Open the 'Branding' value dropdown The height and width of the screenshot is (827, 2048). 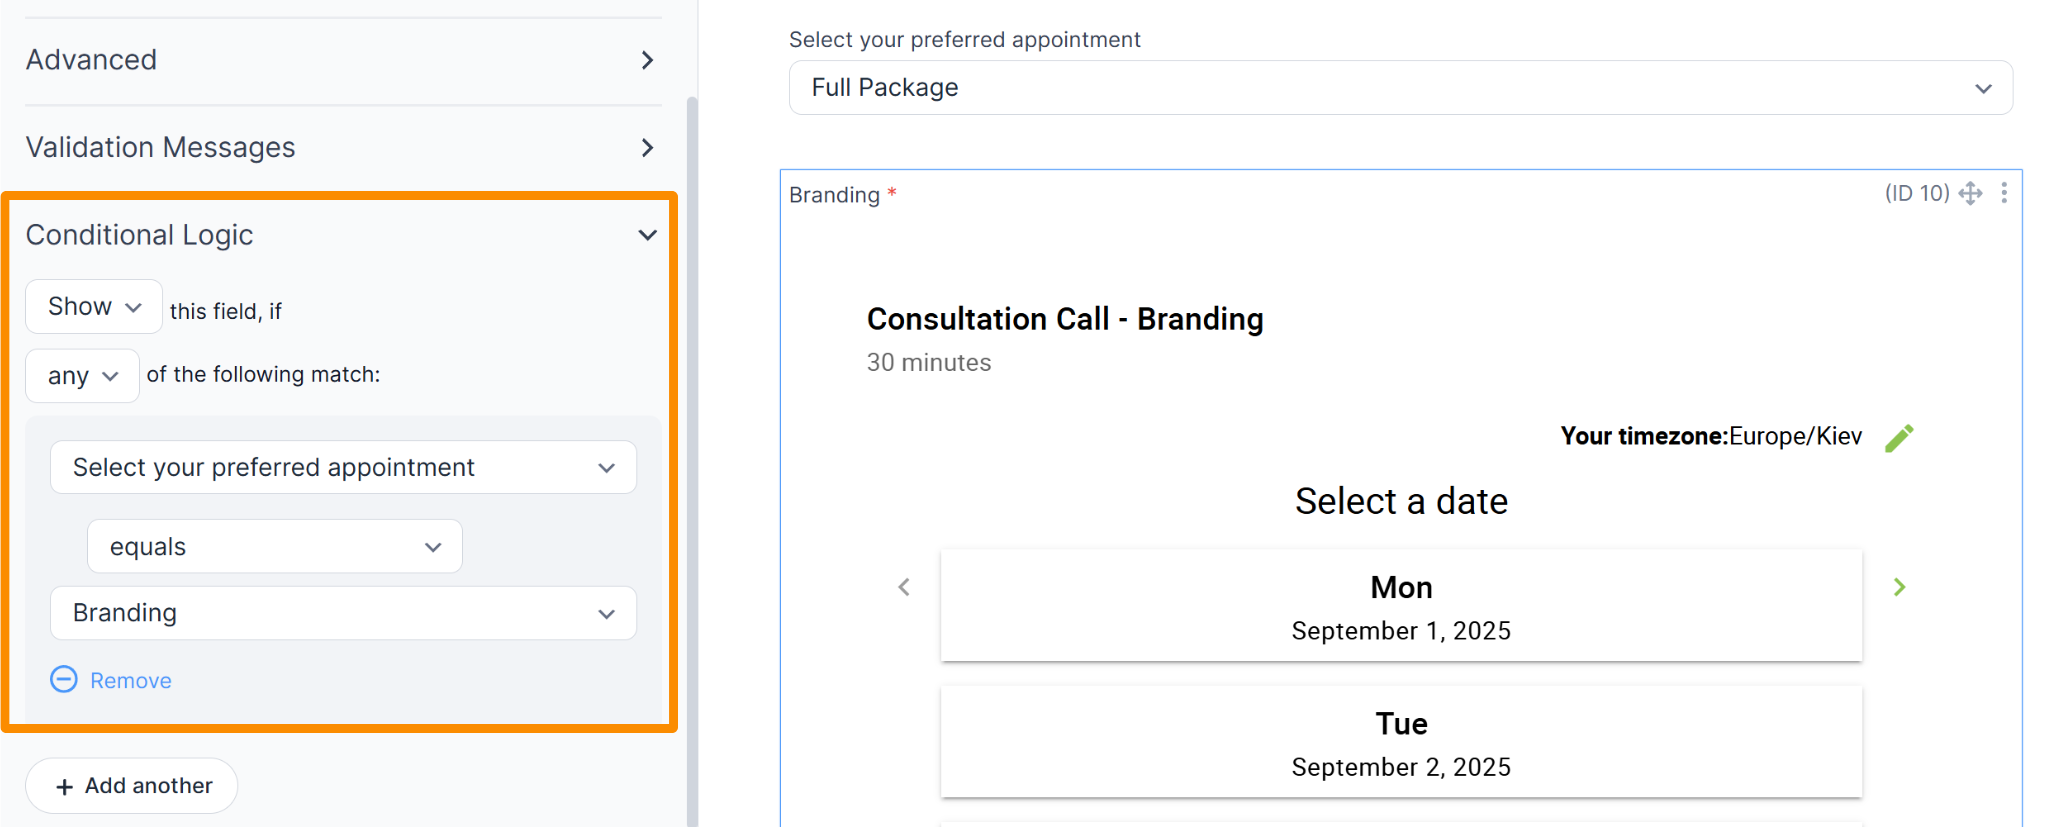343,612
